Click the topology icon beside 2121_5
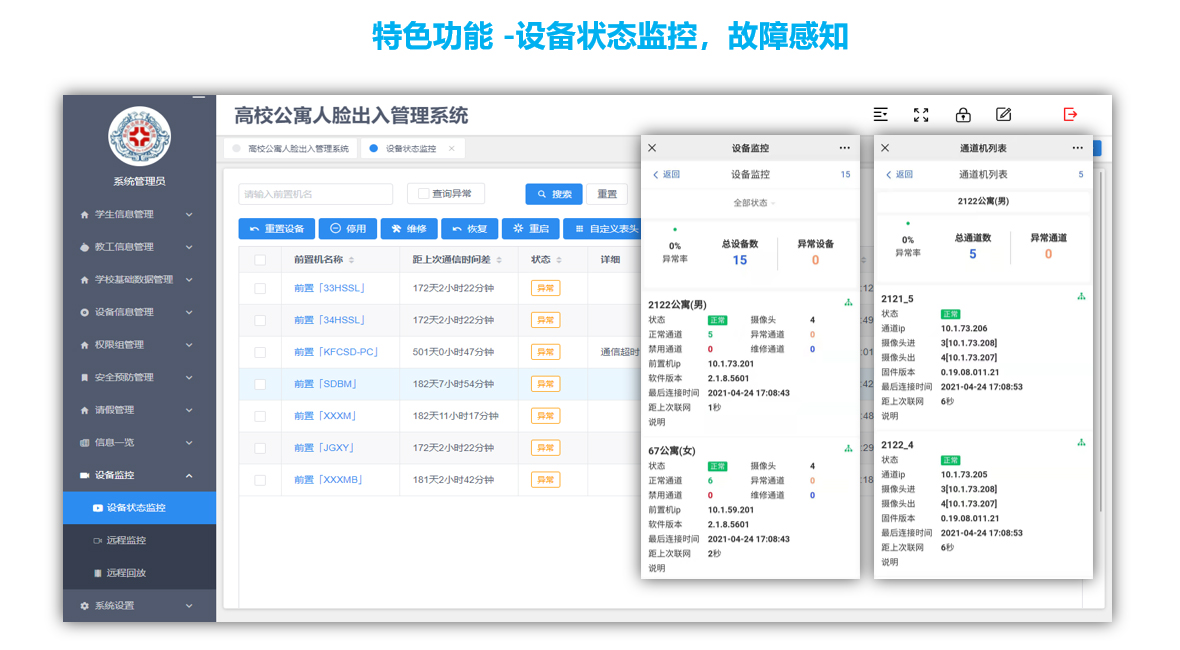1180x650 pixels. coord(1081,297)
